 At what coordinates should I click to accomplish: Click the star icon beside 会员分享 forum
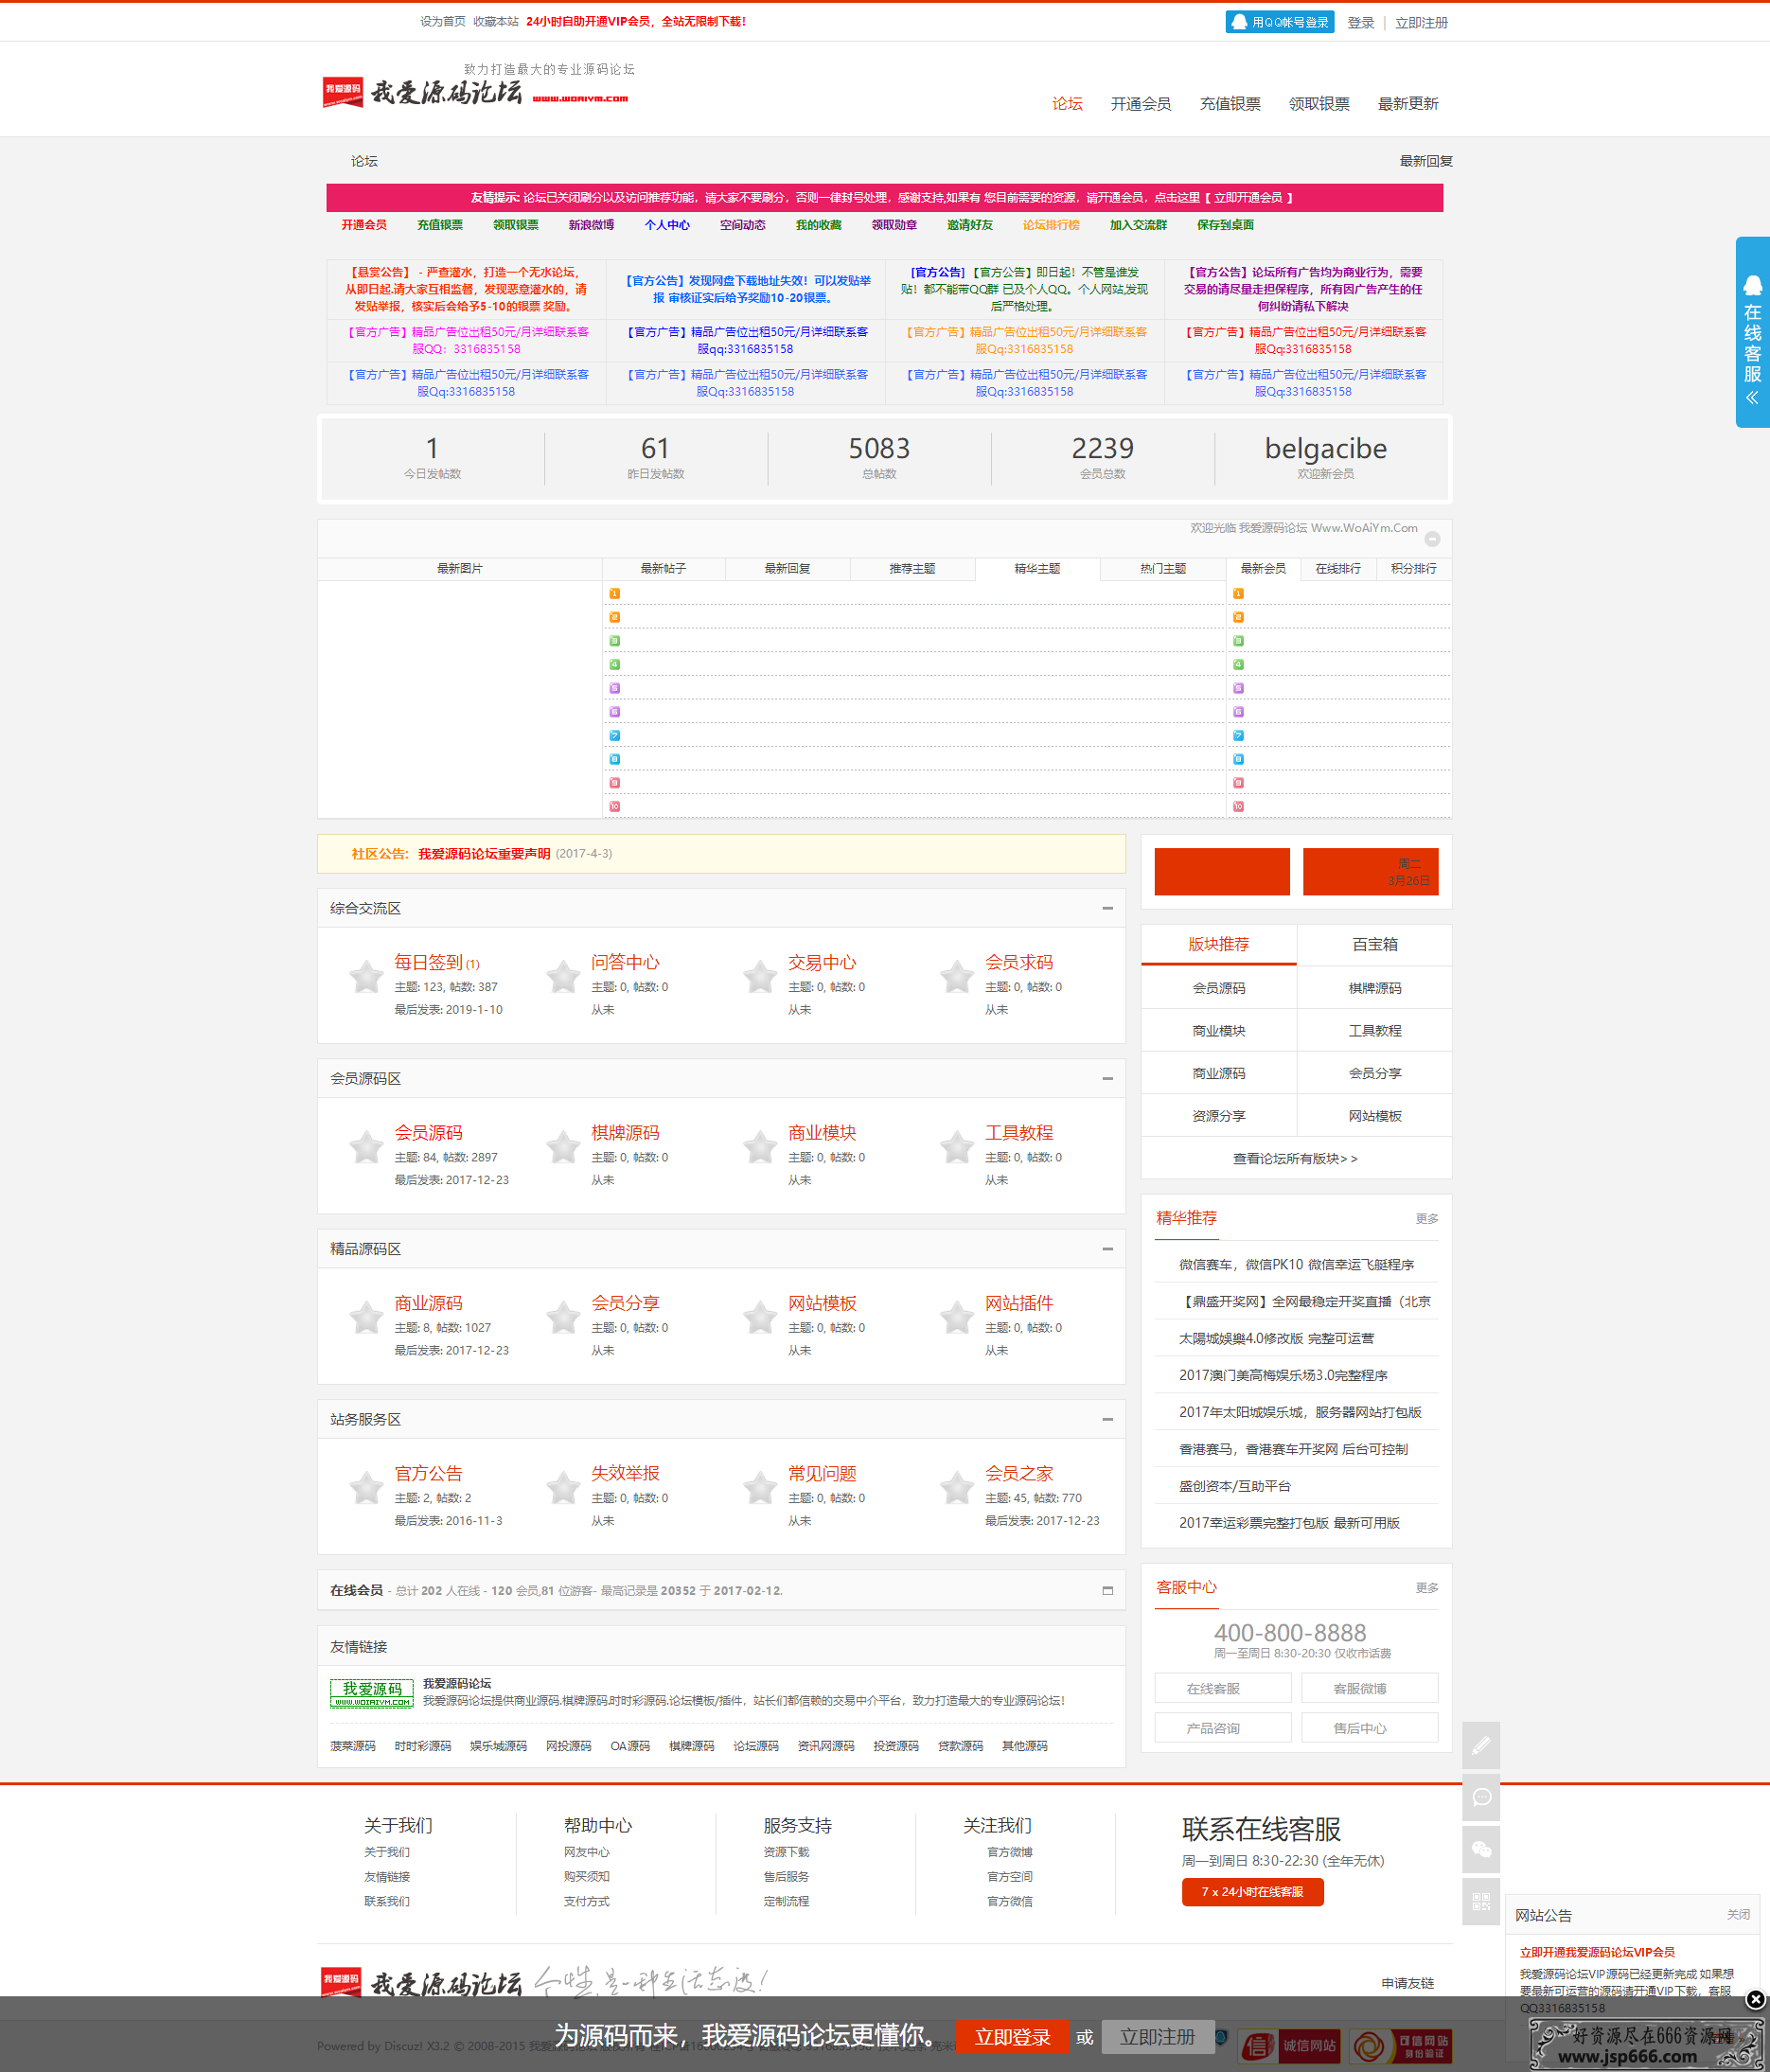563,1317
